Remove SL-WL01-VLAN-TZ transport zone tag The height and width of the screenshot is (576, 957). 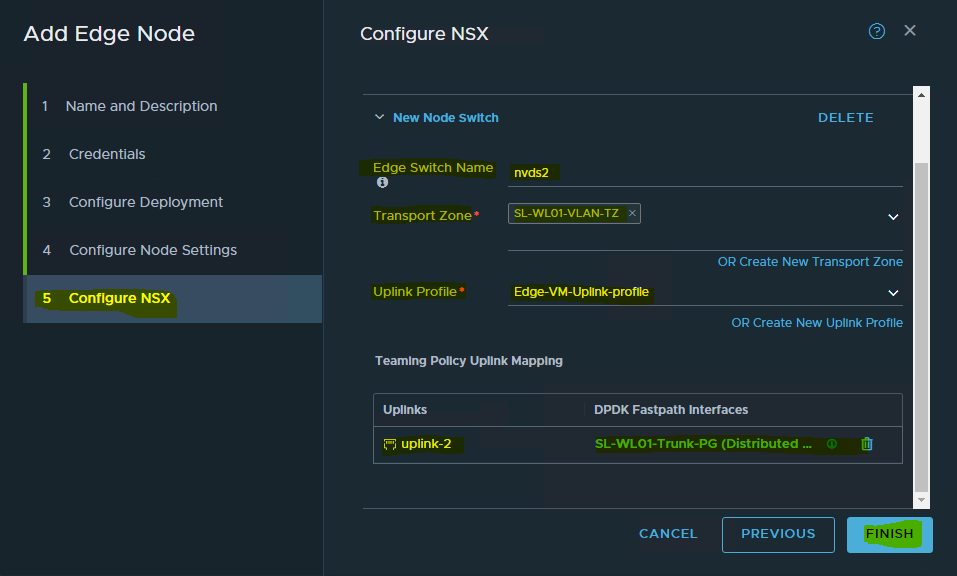pos(632,213)
